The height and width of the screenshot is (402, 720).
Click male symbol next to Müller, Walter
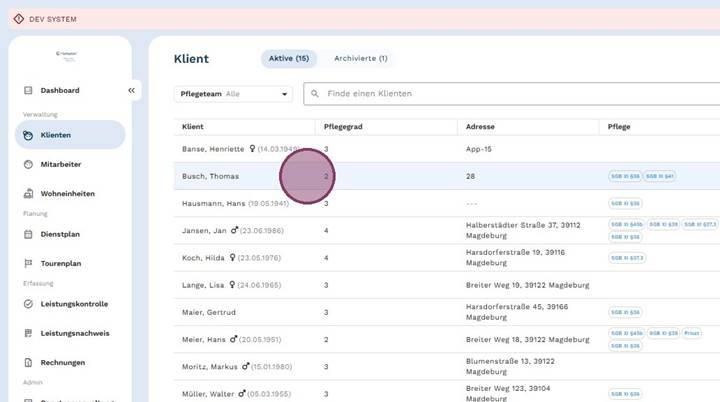242,393
